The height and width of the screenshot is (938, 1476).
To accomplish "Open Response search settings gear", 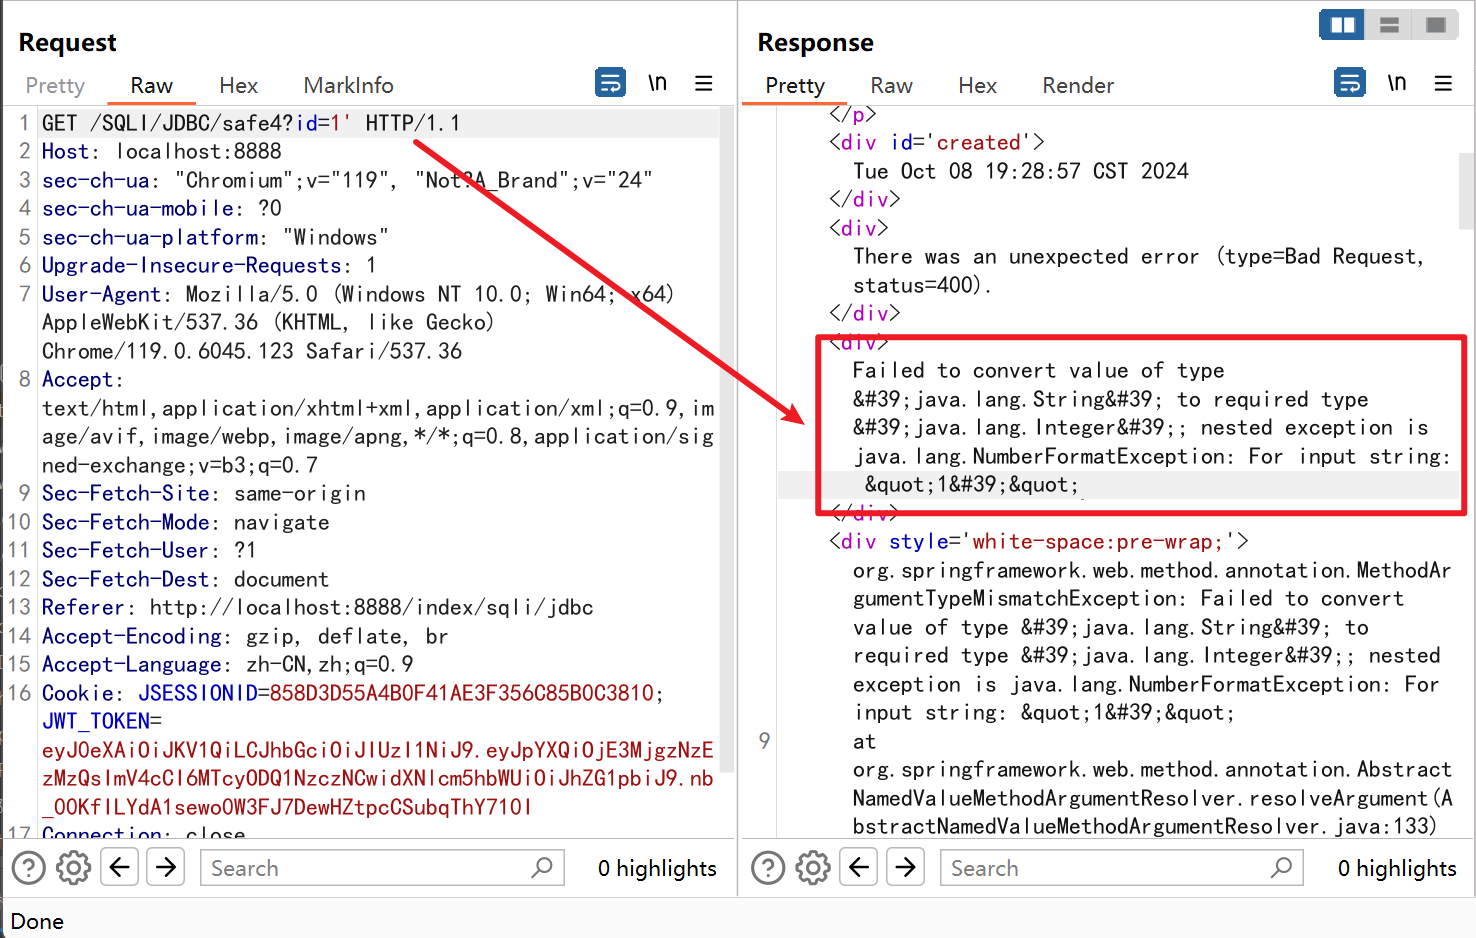I will click(x=813, y=868).
